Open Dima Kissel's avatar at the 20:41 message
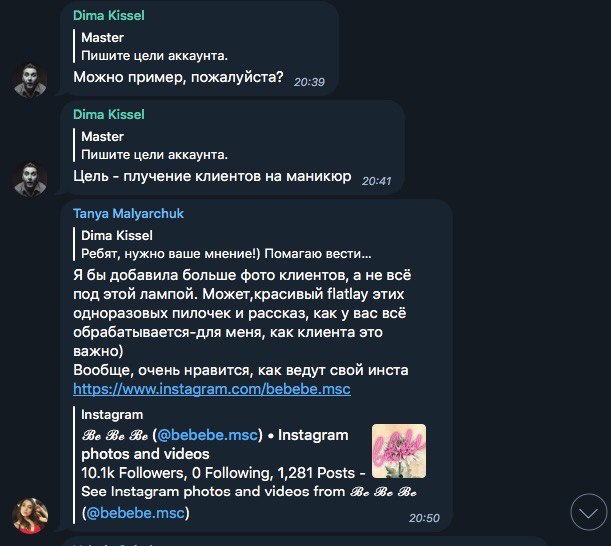This screenshot has height=546, width=611. pyautogui.click(x=30, y=179)
